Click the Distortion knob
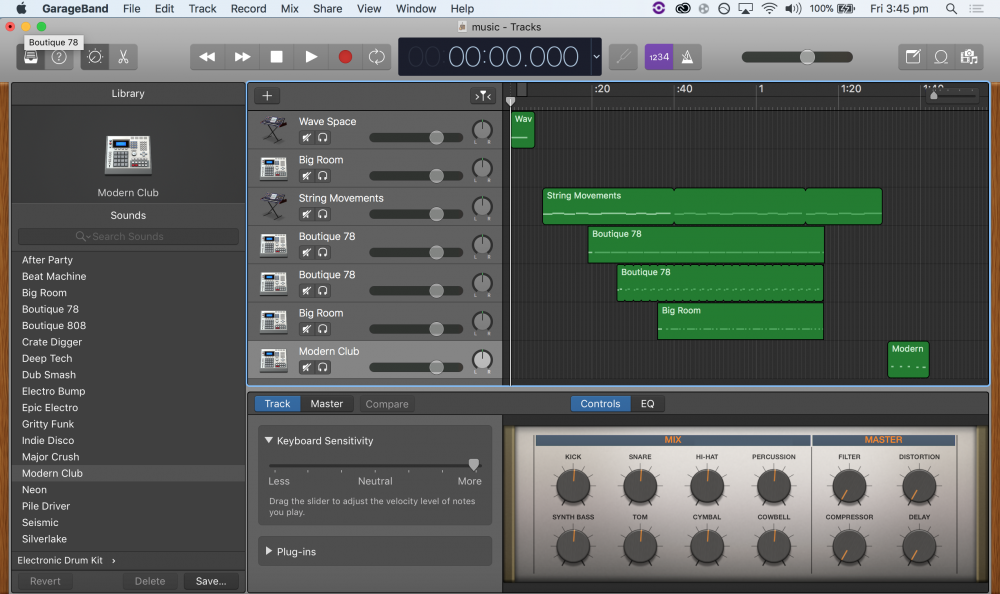The width and height of the screenshot is (1000, 594). click(x=919, y=486)
